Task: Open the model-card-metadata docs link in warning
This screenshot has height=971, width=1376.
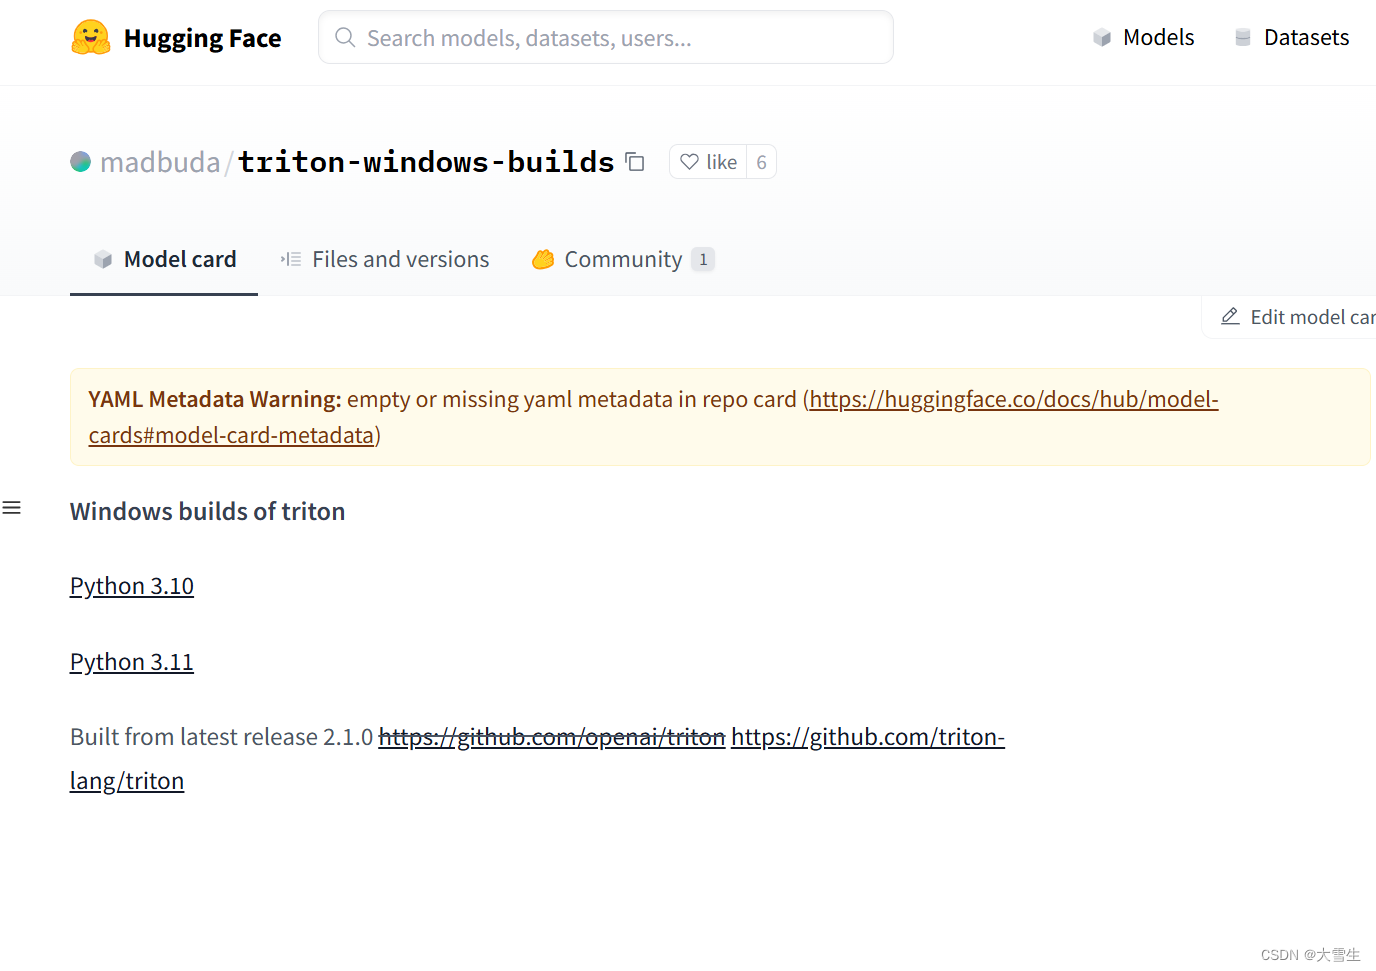Action: 652,417
